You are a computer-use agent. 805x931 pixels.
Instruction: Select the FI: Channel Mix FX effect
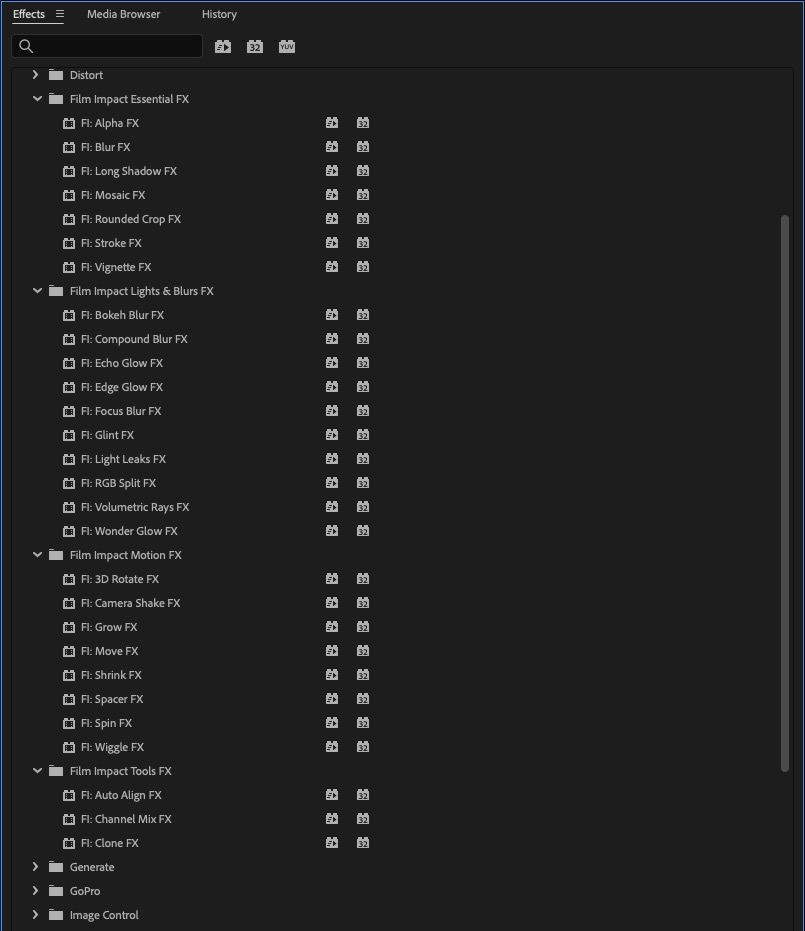[x=126, y=819]
